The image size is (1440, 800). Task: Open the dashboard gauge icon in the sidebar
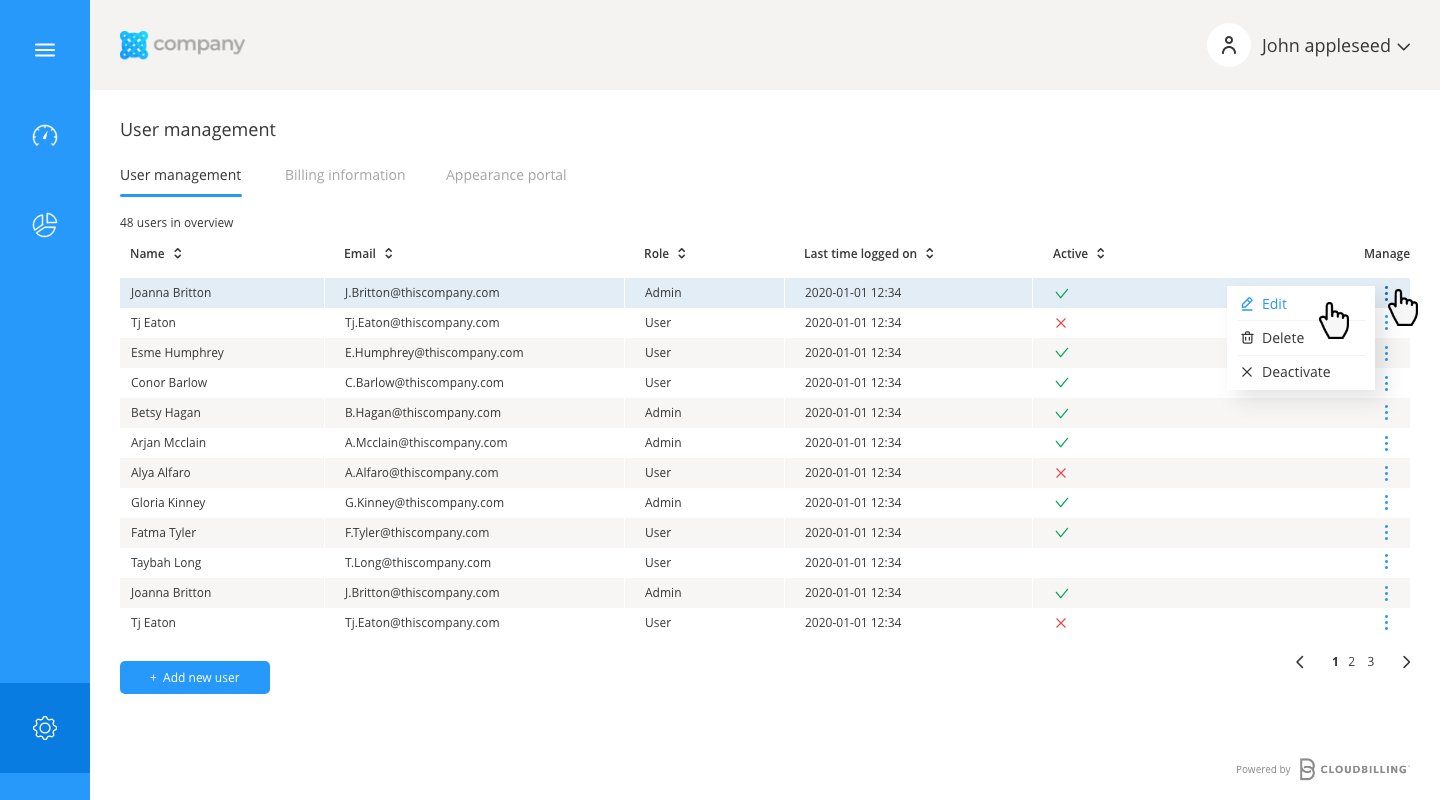(45, 136)
